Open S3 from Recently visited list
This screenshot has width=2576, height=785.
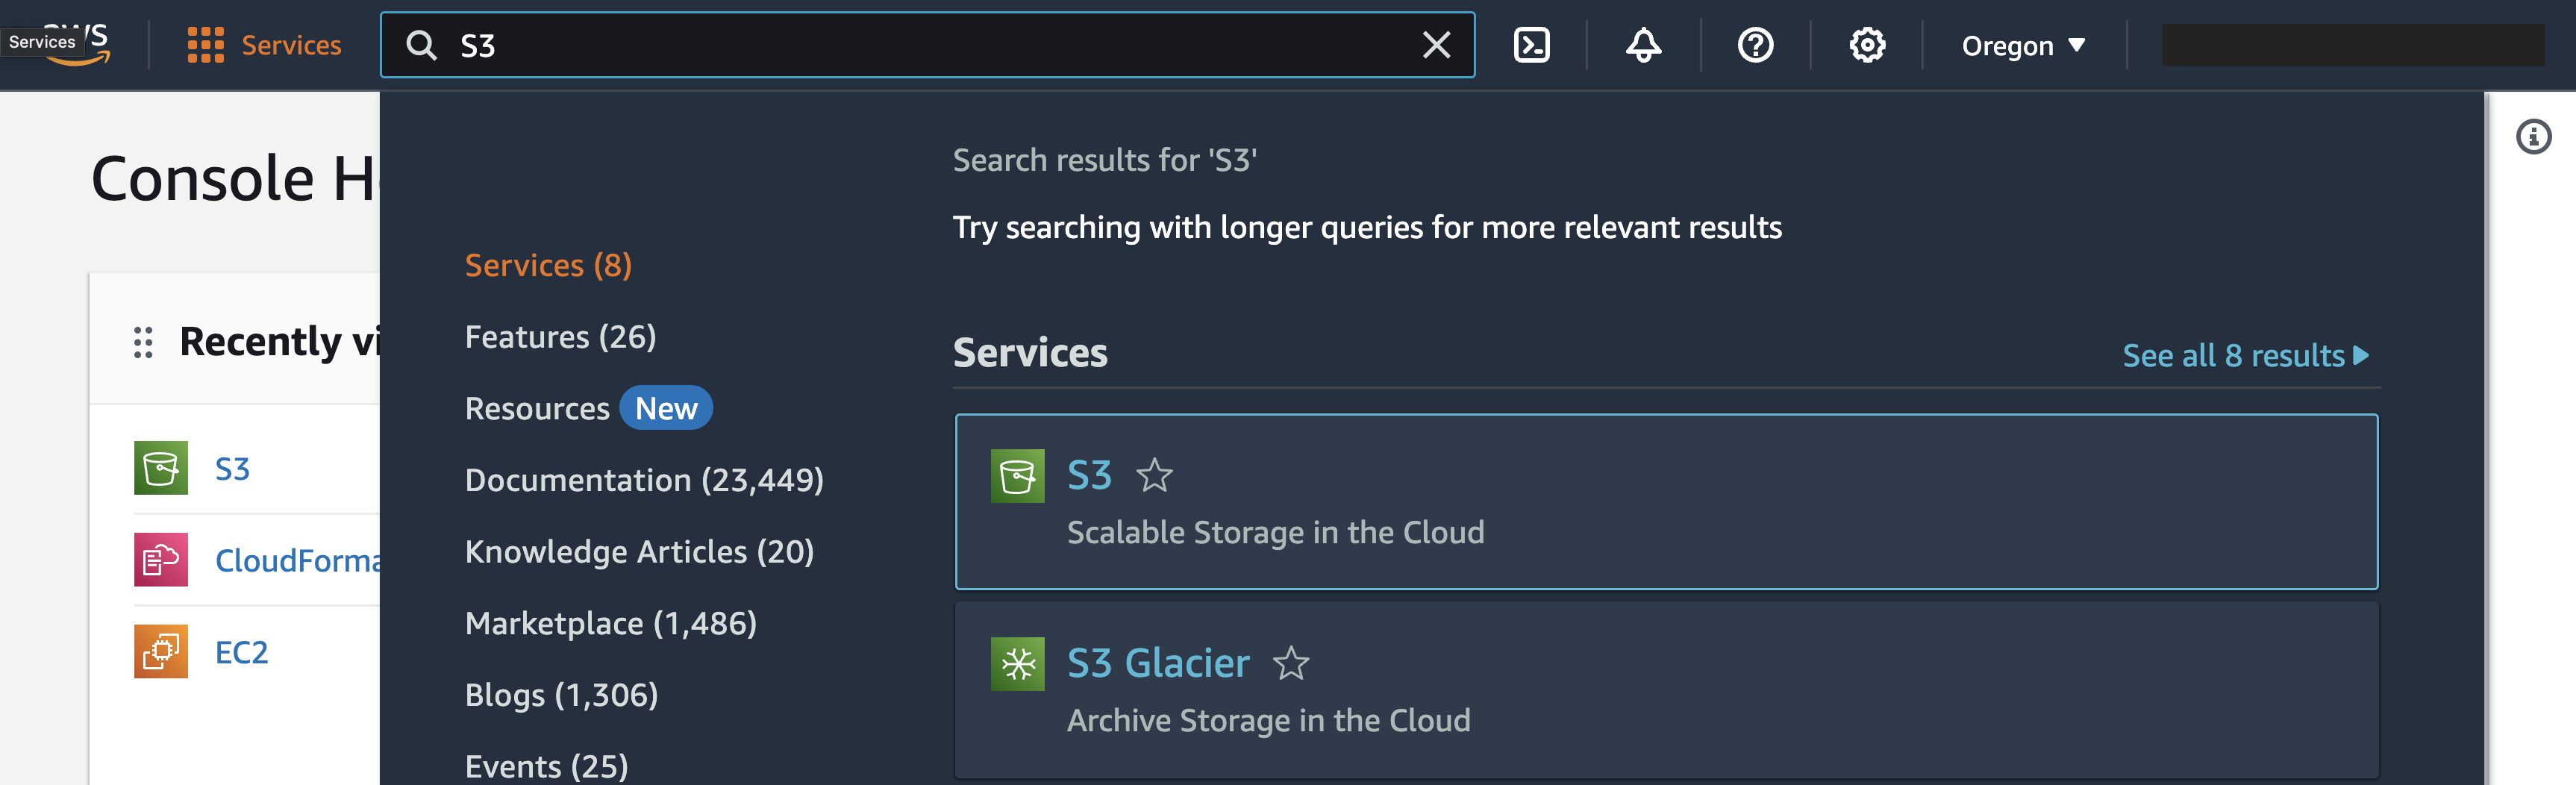click(x=232, y=468)
